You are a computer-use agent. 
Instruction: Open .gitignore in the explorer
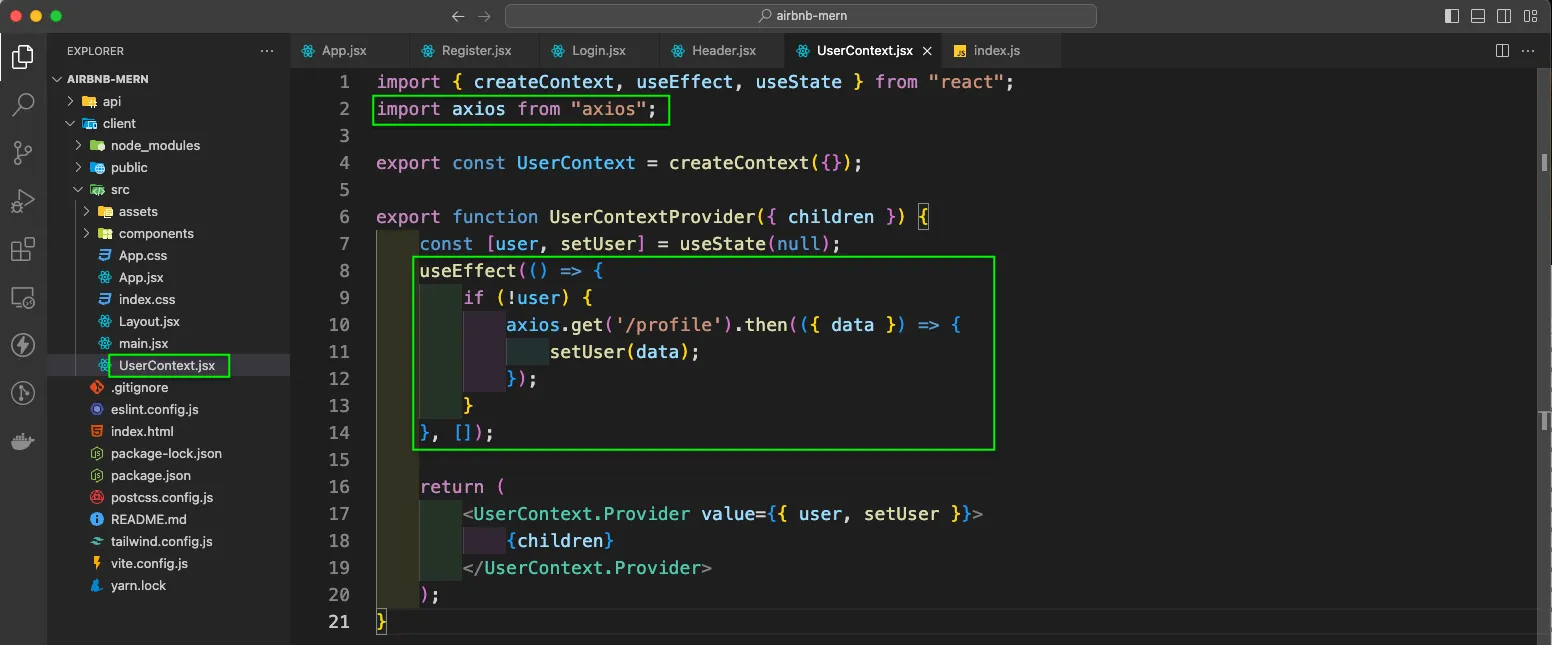pos(169,387)
